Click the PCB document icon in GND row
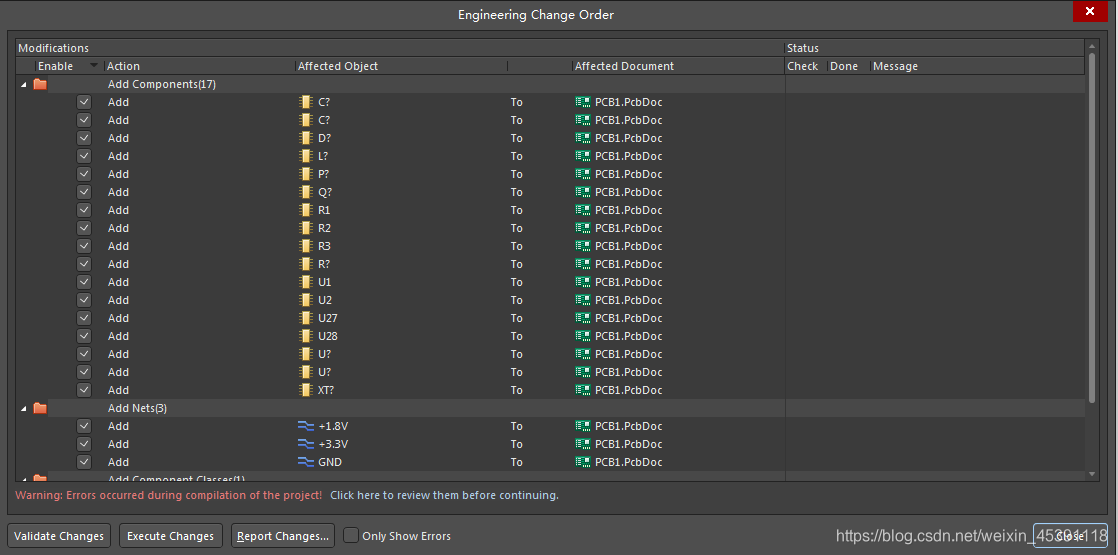This screenshot has height=555, width=1118. tap(583, 462)
